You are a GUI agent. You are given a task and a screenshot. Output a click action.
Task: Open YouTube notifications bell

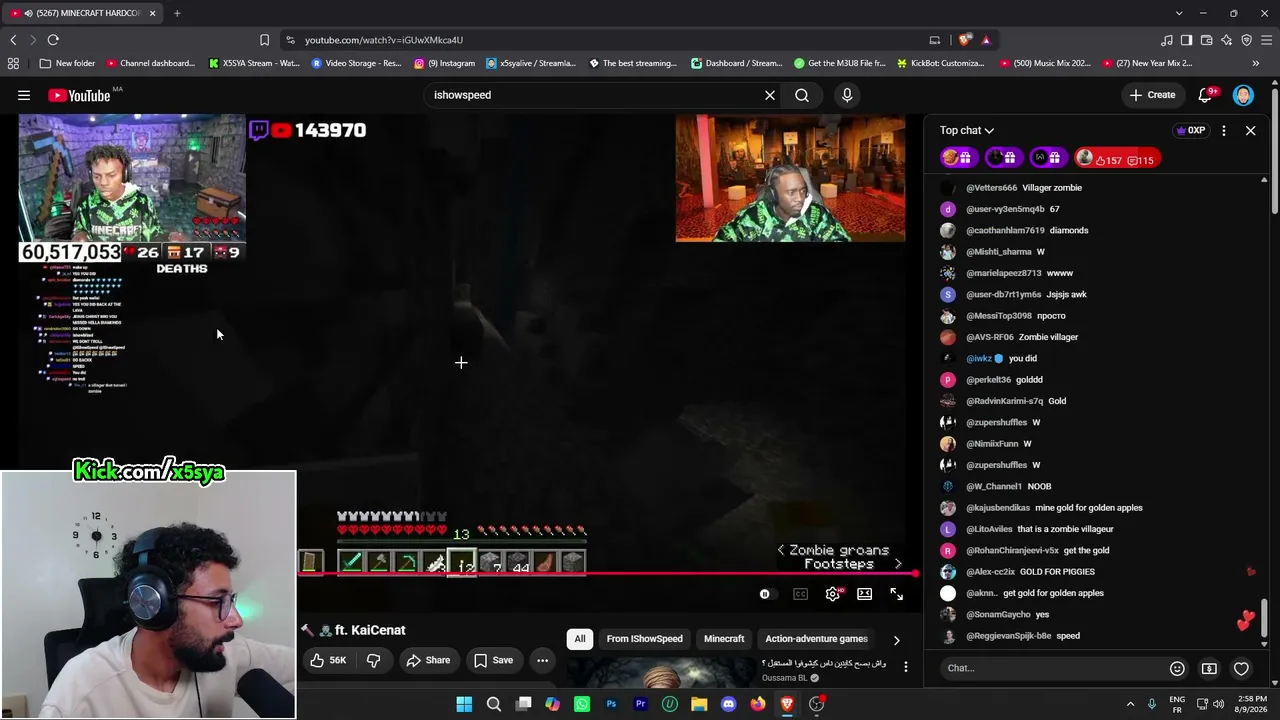pyautogui.click(x=1206, y=95)
